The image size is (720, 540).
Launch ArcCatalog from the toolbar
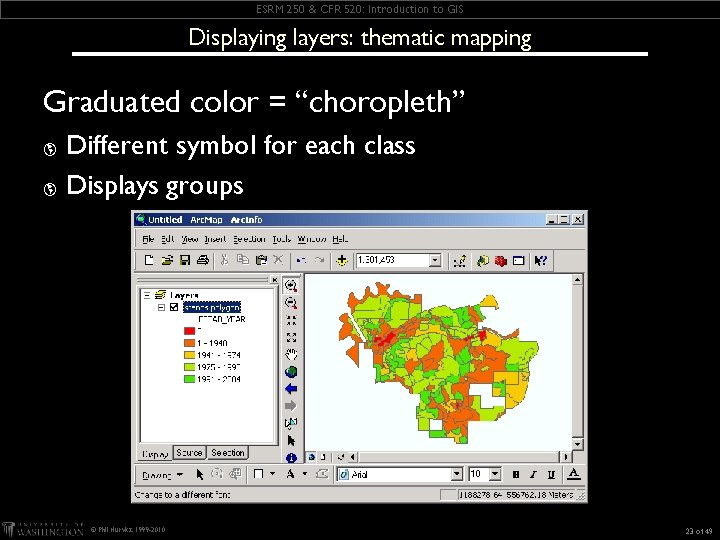click(483, 261)
